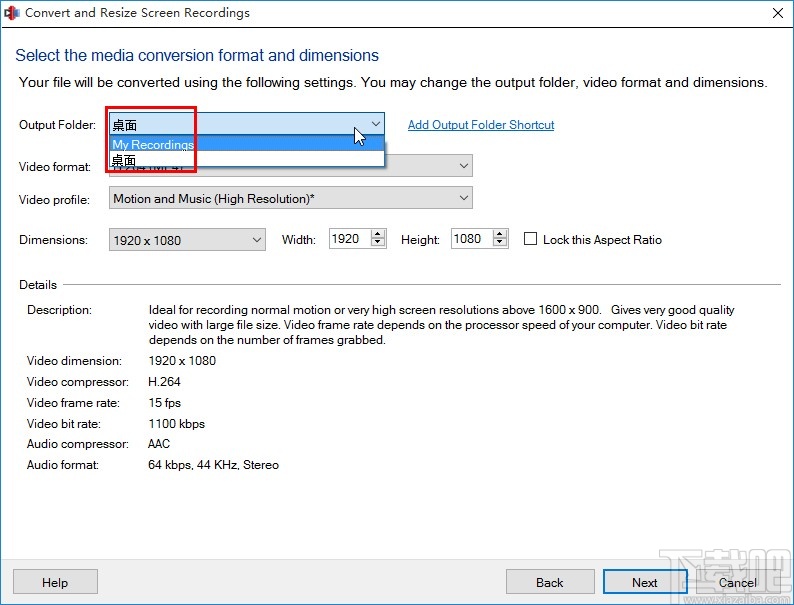The image size is (794, 605).
Task: Click the Help button
Action: pyautogui.click(x=55, y=582)
